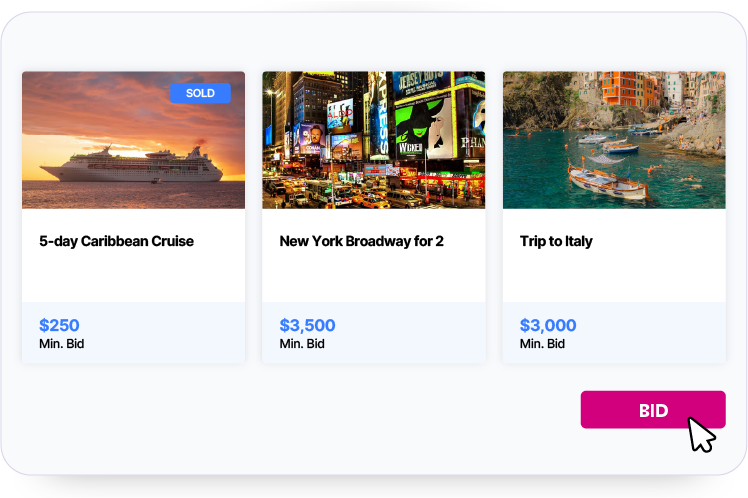Click the $3,000 minimum bid price

click(548, 325)
